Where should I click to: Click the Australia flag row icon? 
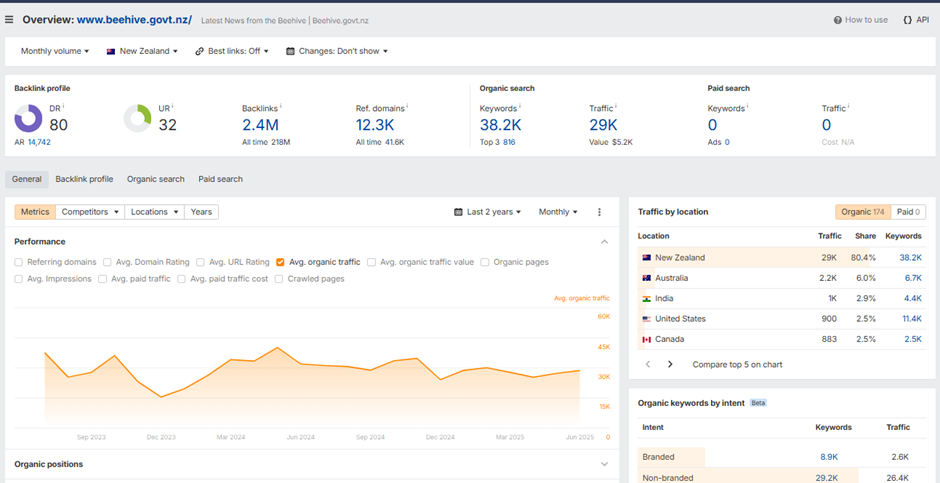tap(646, 278)
